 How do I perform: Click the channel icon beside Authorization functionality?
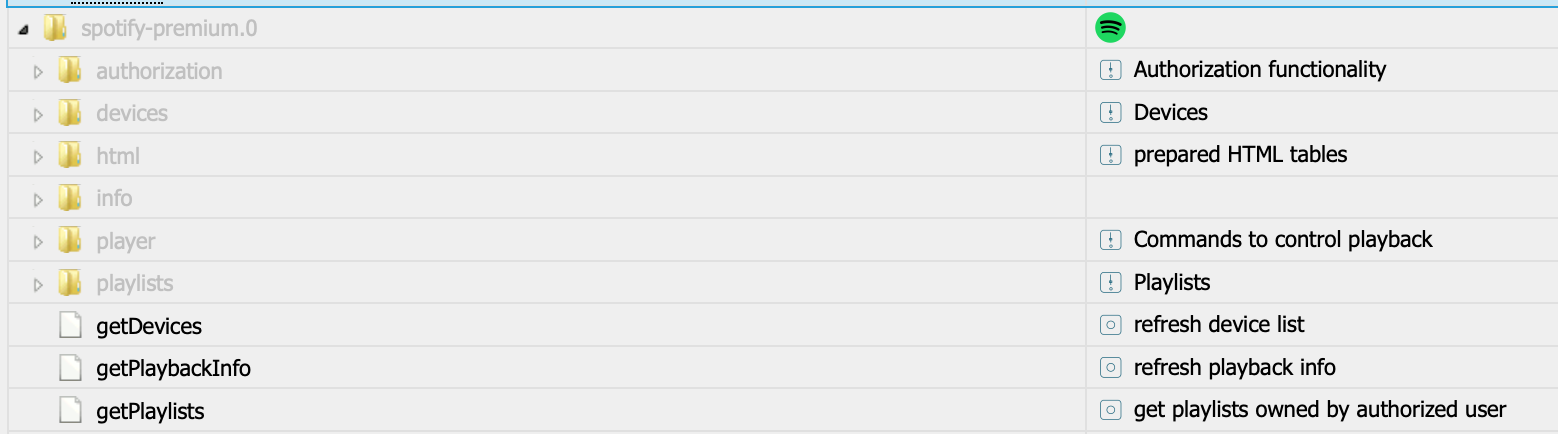(x=1110, y=70)
